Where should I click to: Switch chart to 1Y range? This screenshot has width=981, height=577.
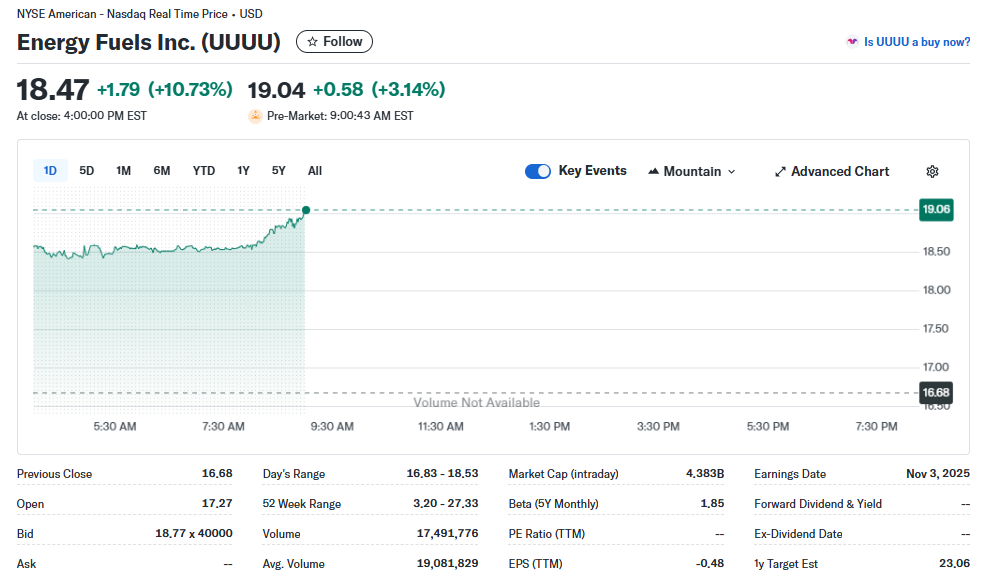click(243, 171)
